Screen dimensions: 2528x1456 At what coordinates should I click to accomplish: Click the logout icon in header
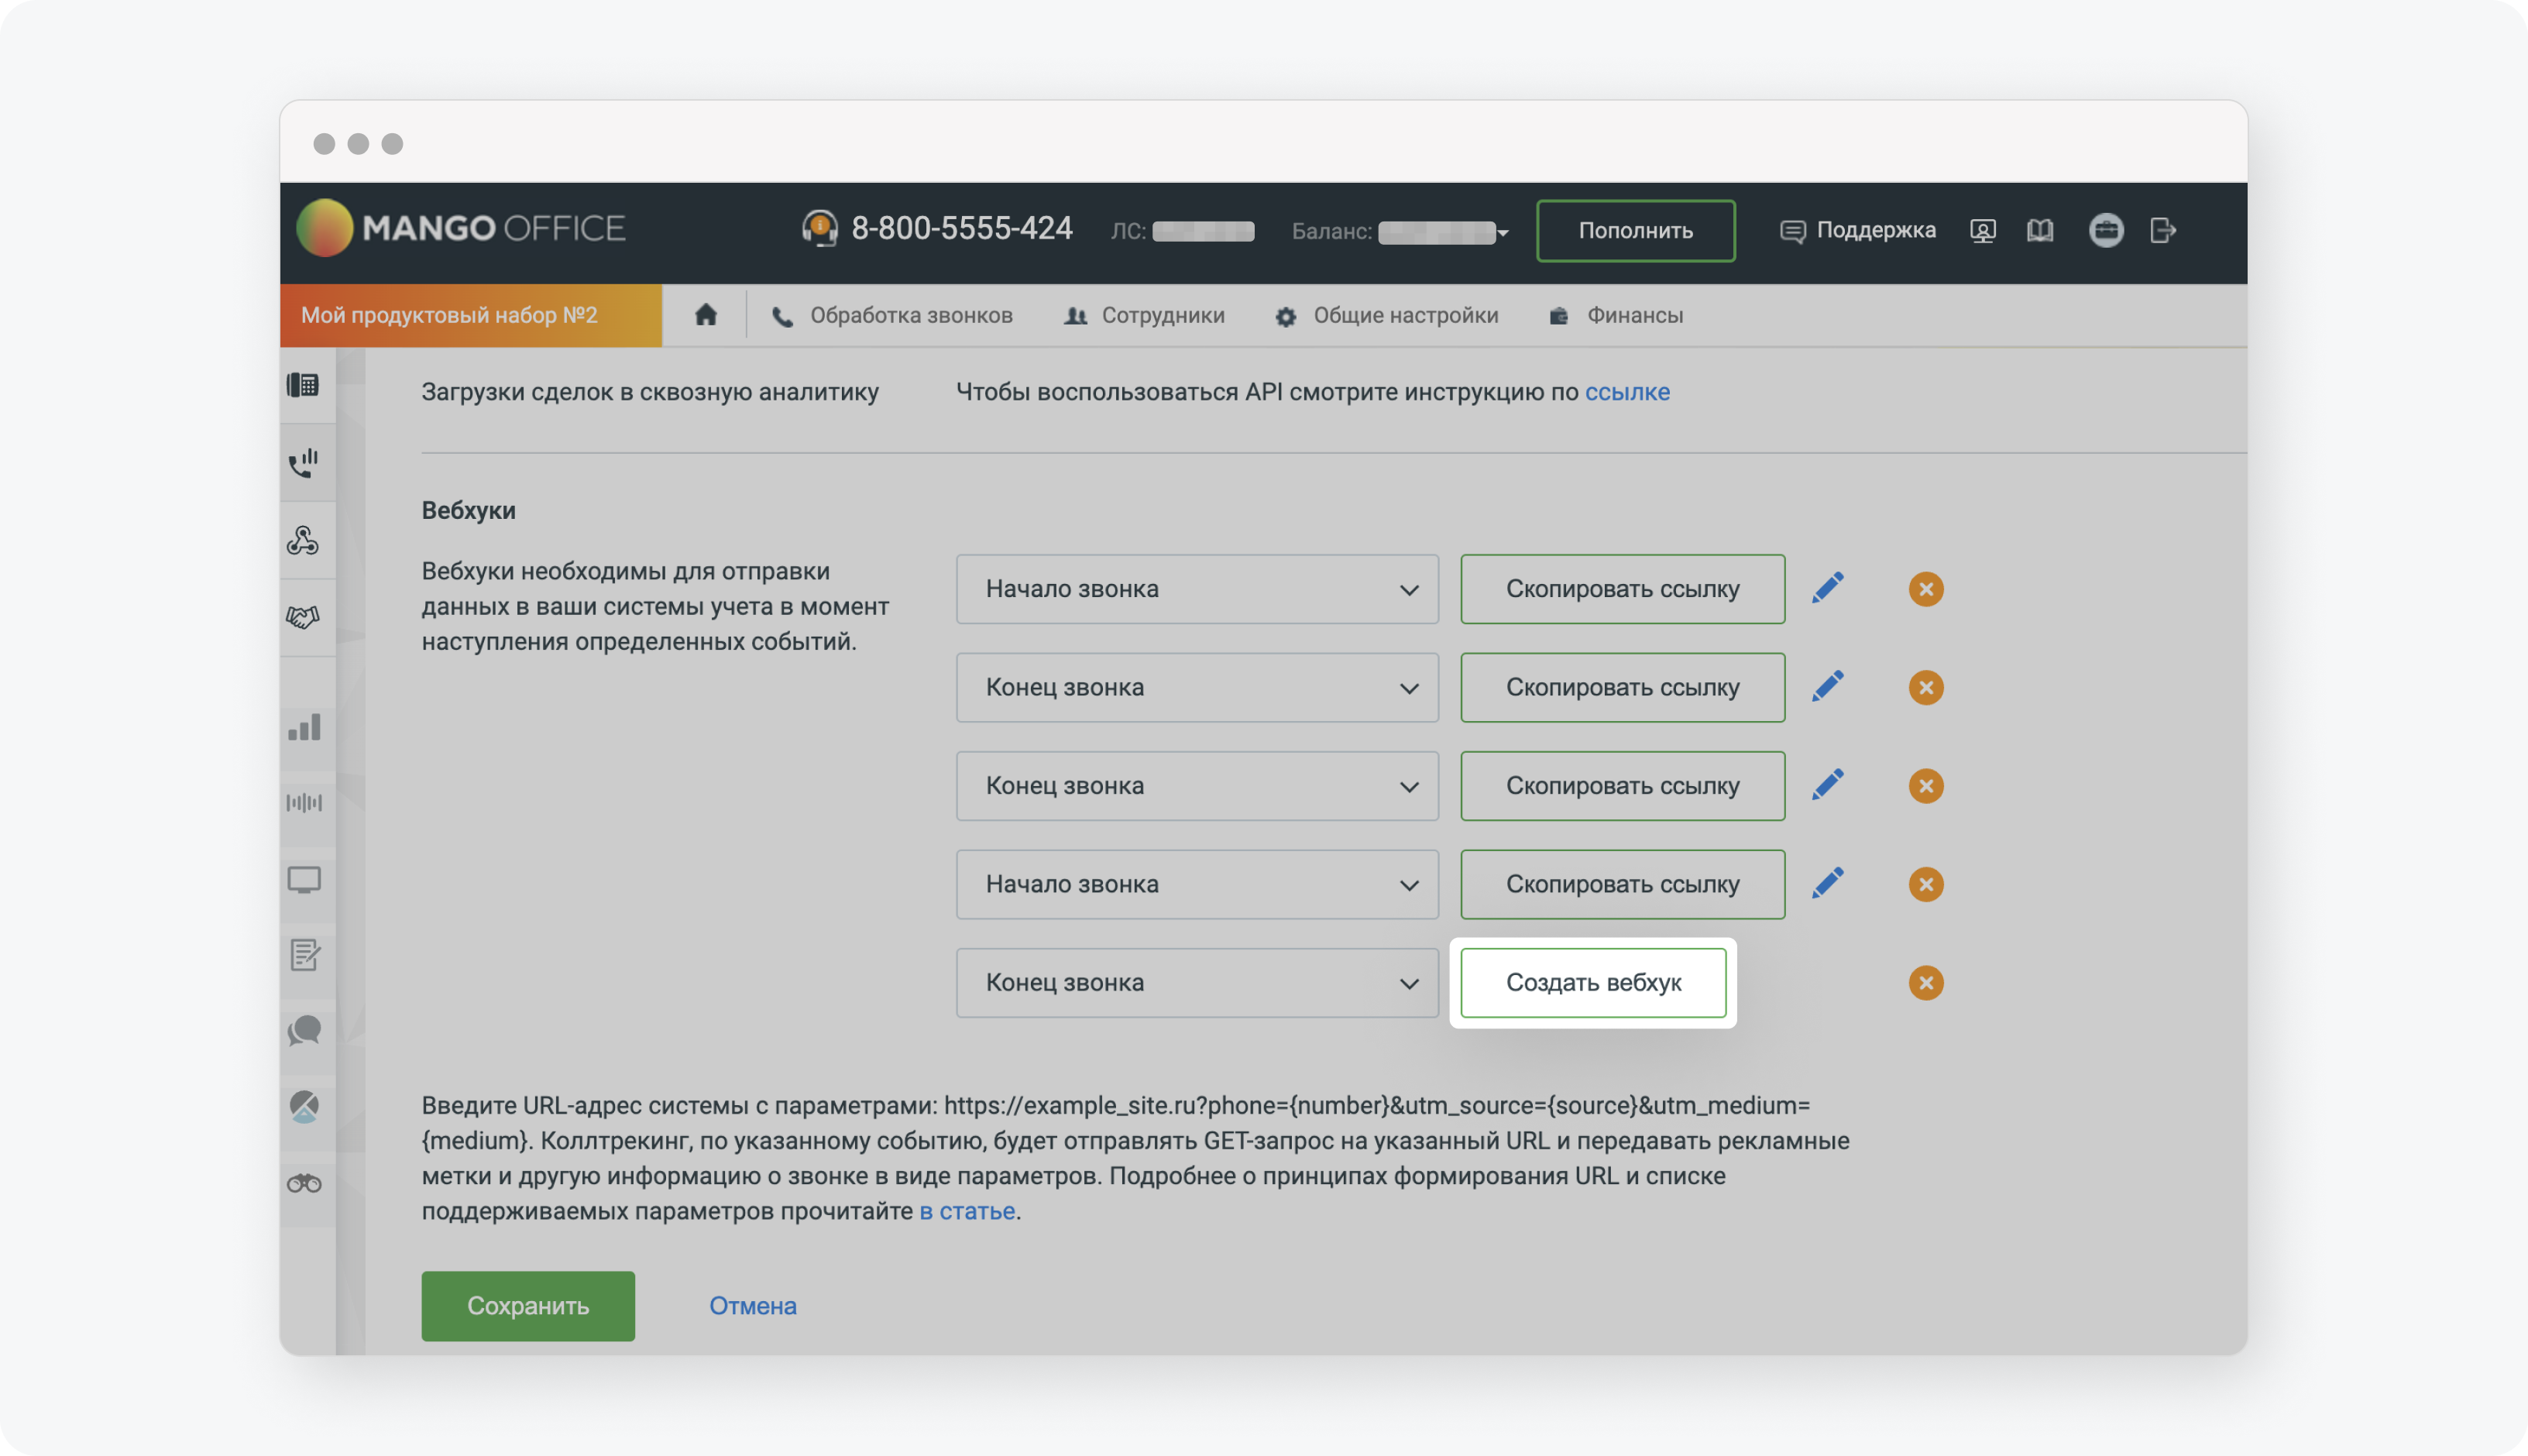2163,231
